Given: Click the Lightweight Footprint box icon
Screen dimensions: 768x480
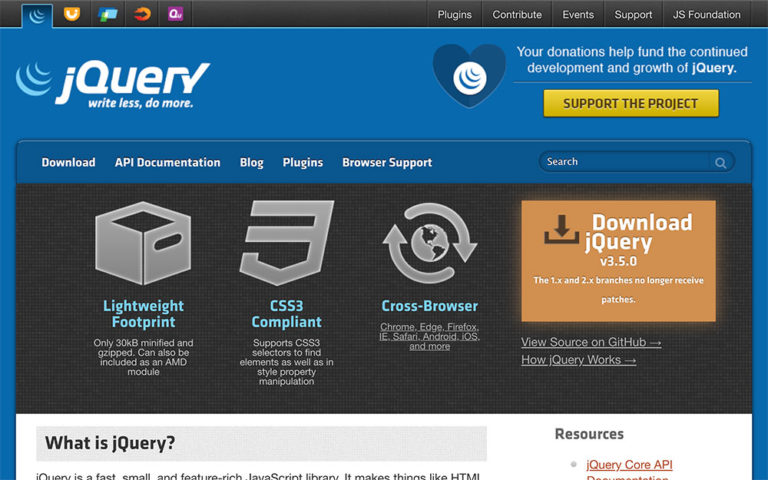Looking at the screenshot, I should pos(142,243).
